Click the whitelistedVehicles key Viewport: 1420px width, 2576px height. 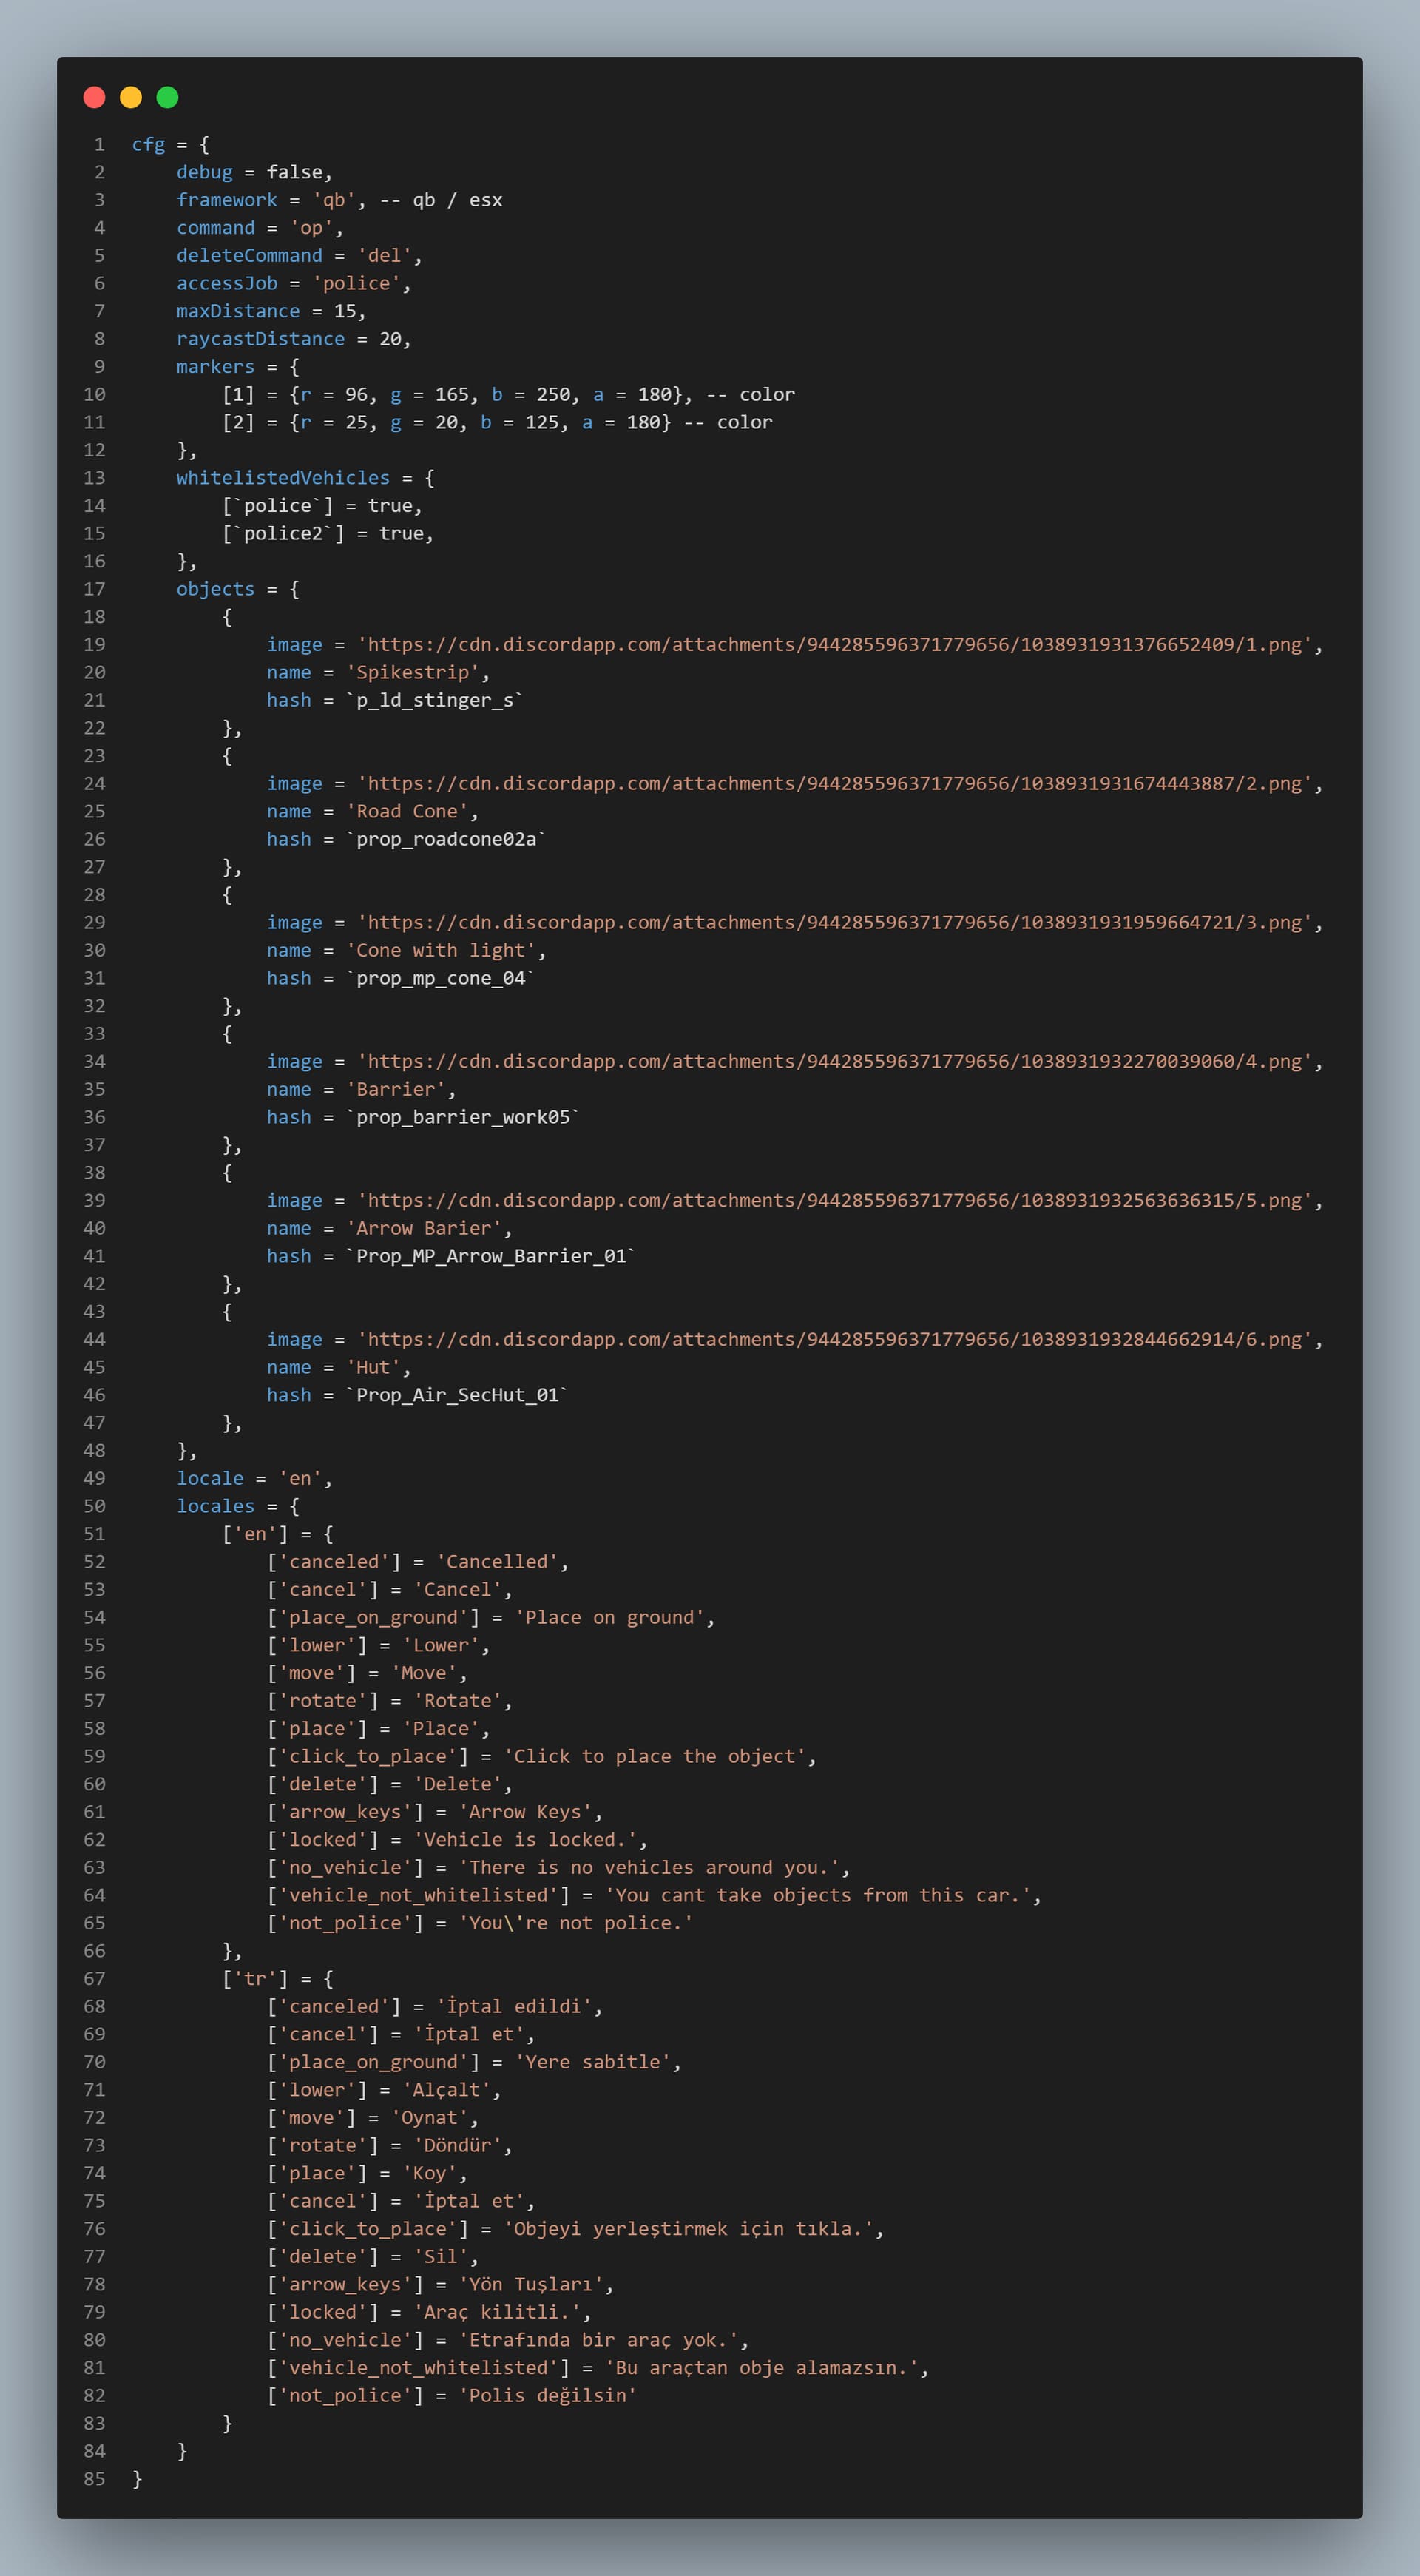coord(283,478)
